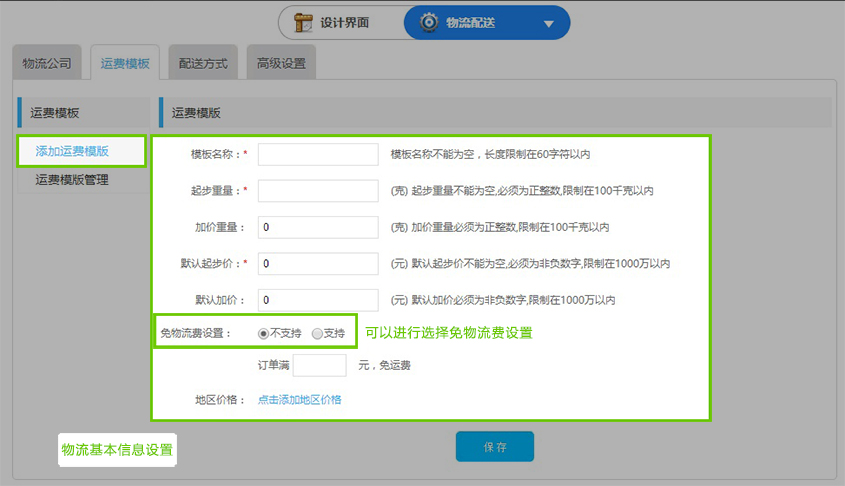Select the 运费模板 tab
This screenshot has height=486, width=845.
tap(124, 63)
